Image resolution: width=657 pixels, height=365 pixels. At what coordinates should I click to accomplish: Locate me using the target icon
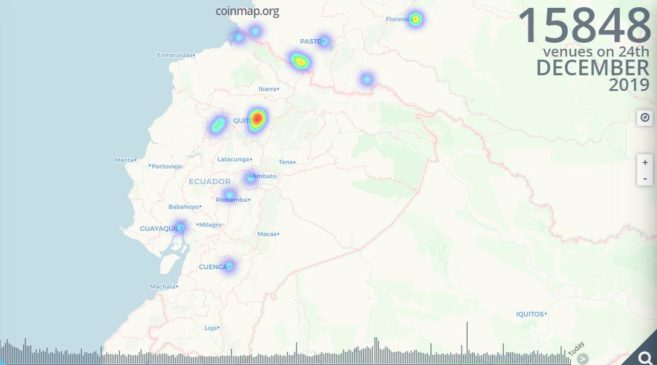tap(645, 118)
